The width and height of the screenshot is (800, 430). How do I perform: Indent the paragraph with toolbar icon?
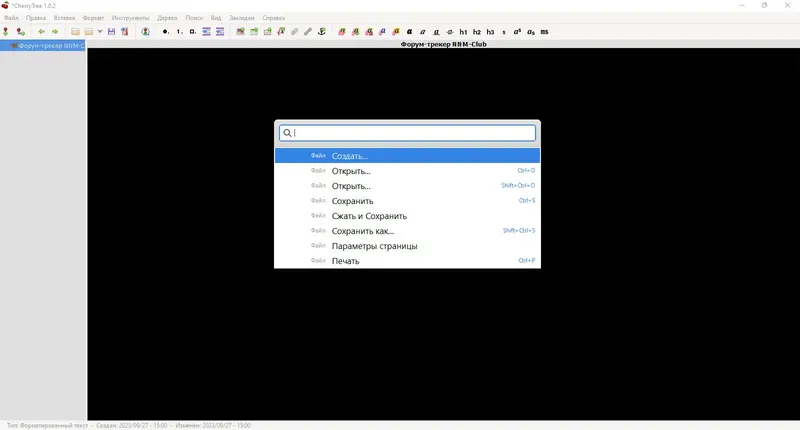pos(206,32)
